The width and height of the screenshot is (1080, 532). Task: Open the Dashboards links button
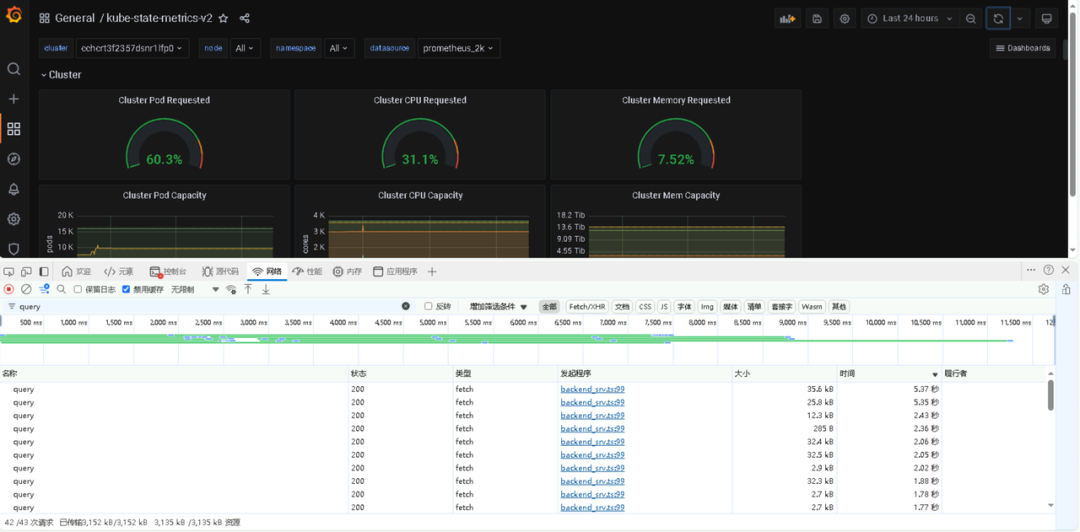tap(1023, 48)
